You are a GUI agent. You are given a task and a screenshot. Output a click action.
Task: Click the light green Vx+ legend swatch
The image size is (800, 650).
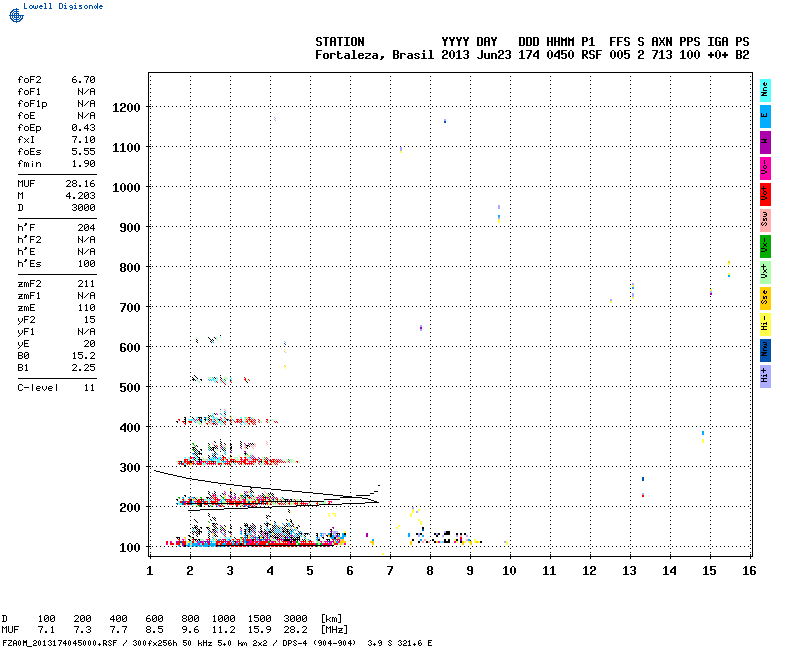[765, 272]
